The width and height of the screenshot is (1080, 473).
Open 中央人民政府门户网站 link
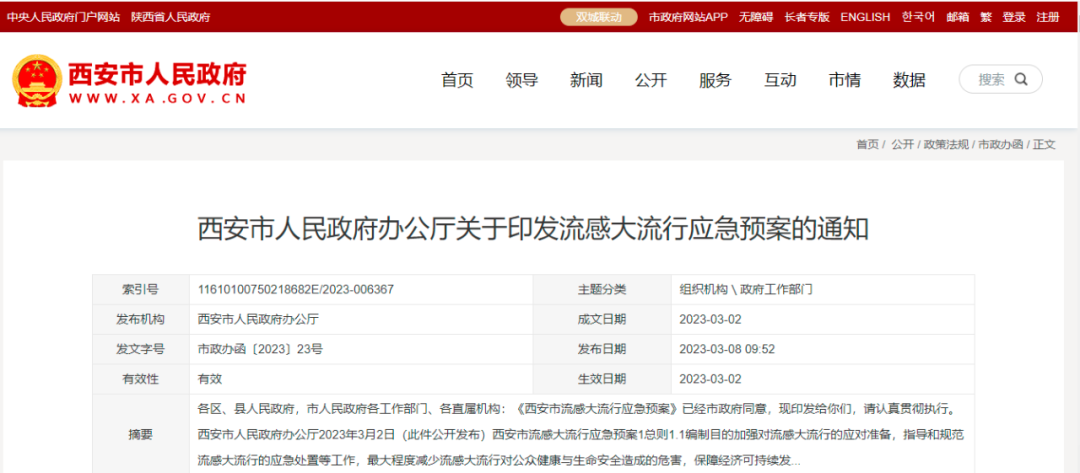tap(63, 17)
